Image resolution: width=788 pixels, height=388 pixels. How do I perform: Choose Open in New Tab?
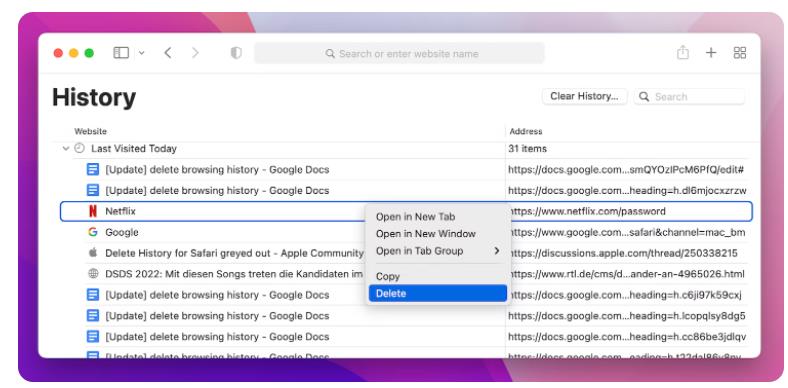[416, 217]
